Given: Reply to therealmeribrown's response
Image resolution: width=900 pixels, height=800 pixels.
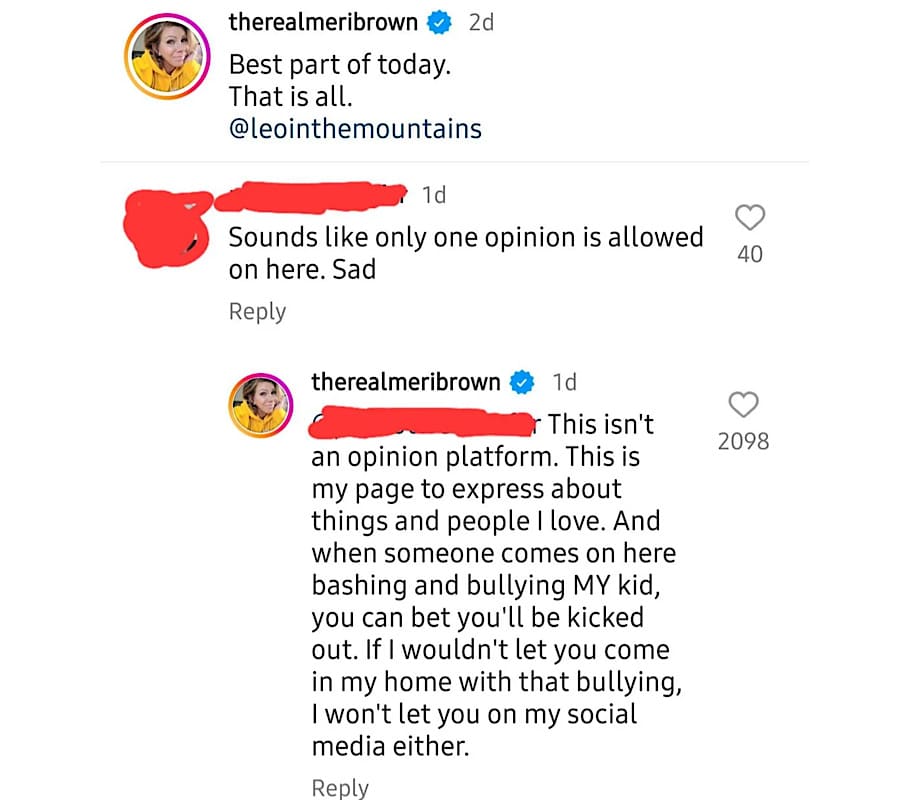Looking at the screenshot, I should click(340, 787).
